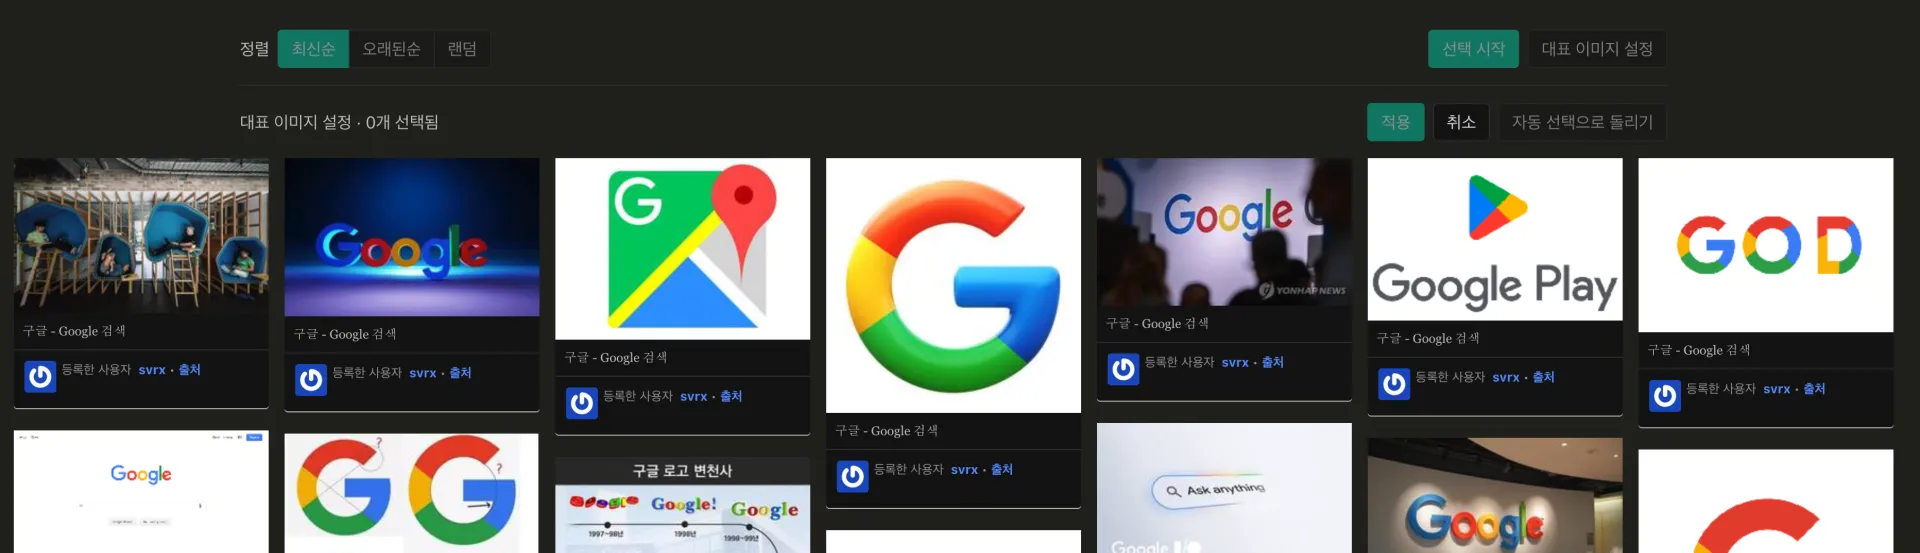Apply the selection with the 적용 button
The image size is (1920, 553).
point(1396,122)
